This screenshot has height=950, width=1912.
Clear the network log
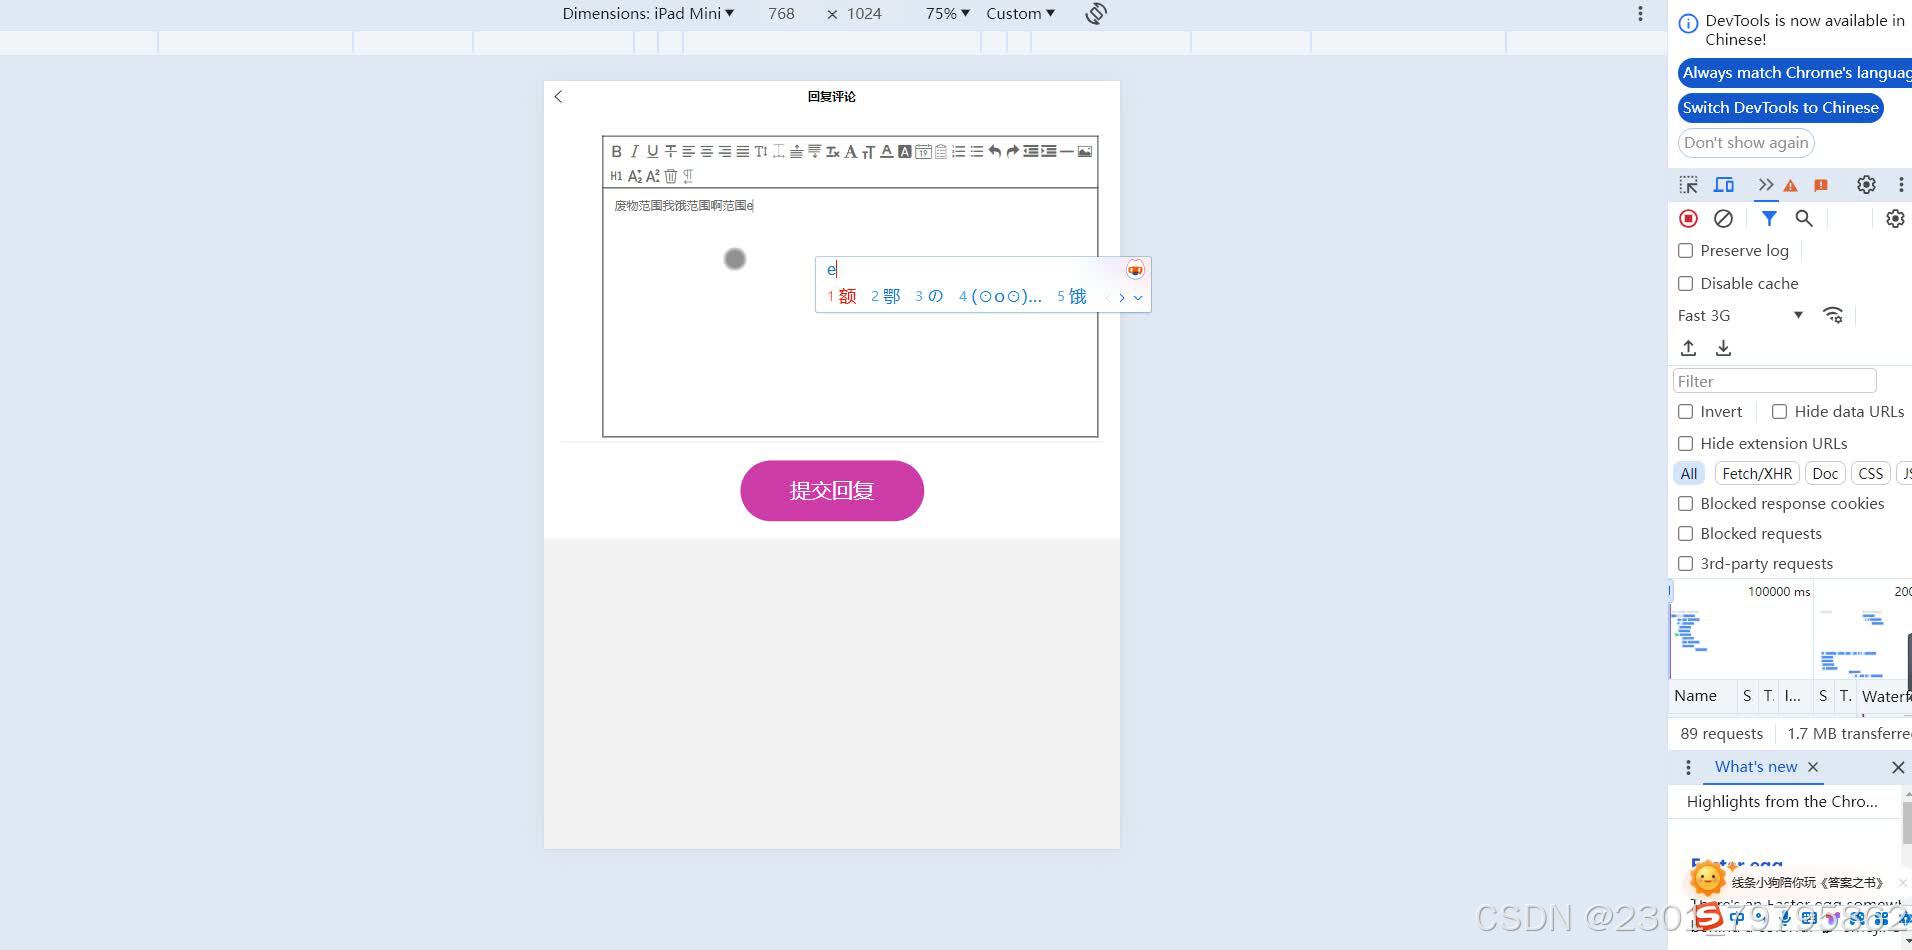pyautogui.click(x=1723, y=218)
